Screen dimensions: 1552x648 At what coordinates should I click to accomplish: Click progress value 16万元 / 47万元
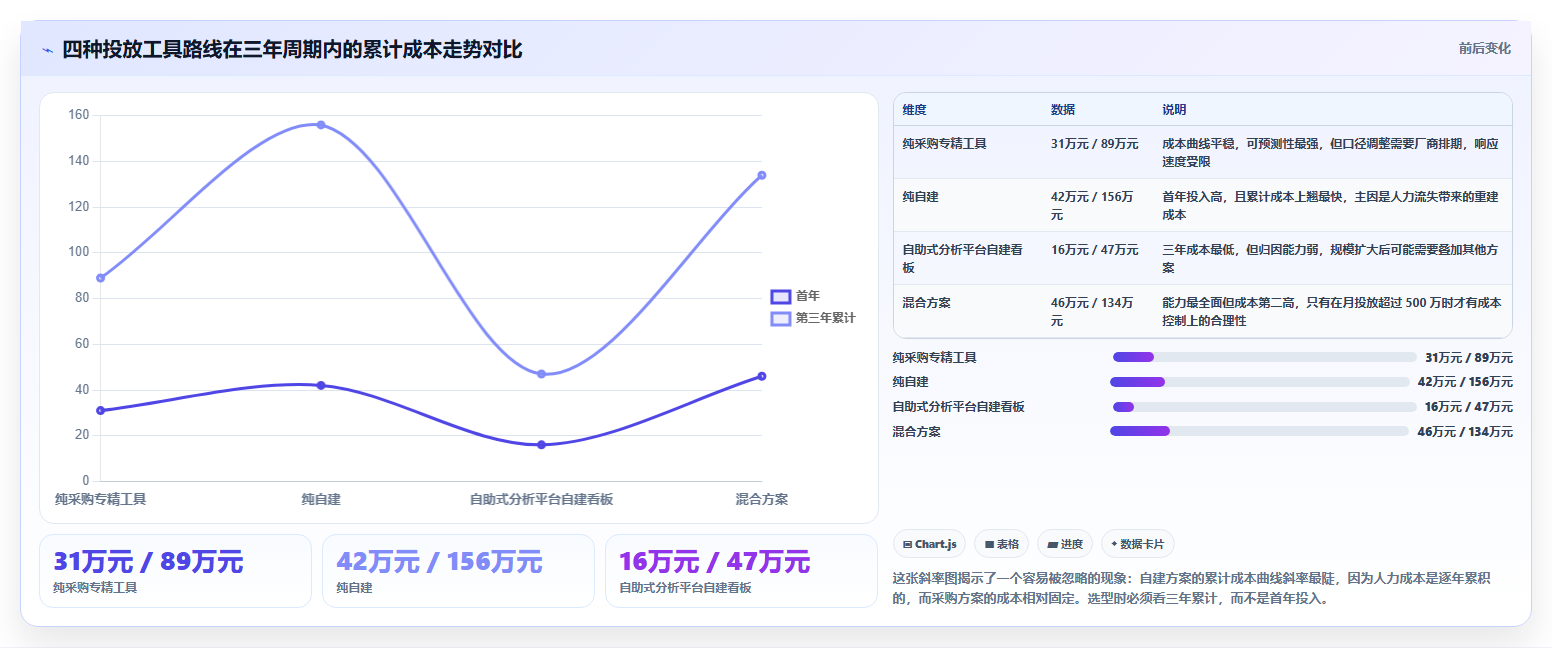click(1468, 407)
